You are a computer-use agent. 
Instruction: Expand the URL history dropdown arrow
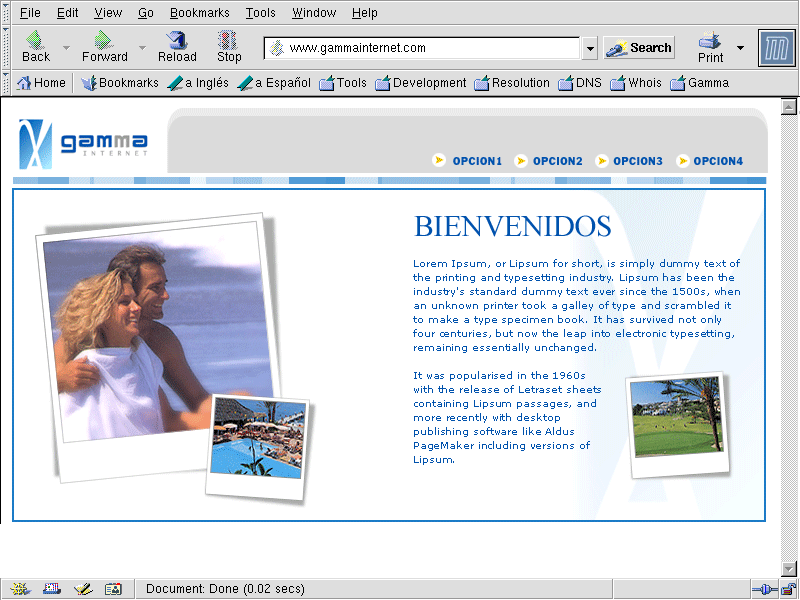(x=590, y=48)
